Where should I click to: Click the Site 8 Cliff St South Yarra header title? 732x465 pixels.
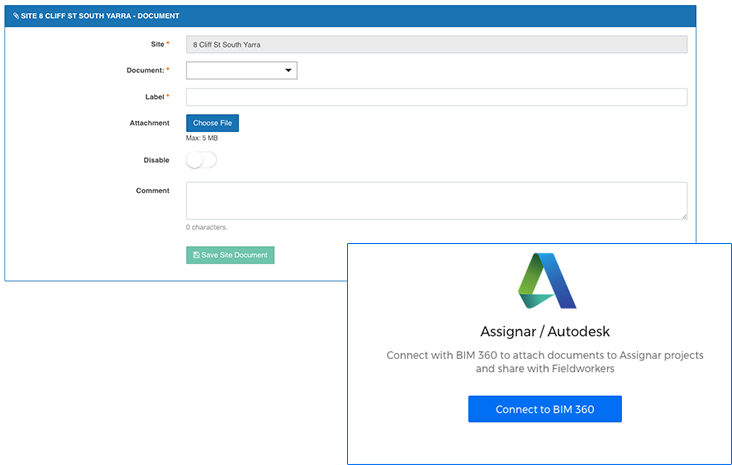[x=100, y=16]
